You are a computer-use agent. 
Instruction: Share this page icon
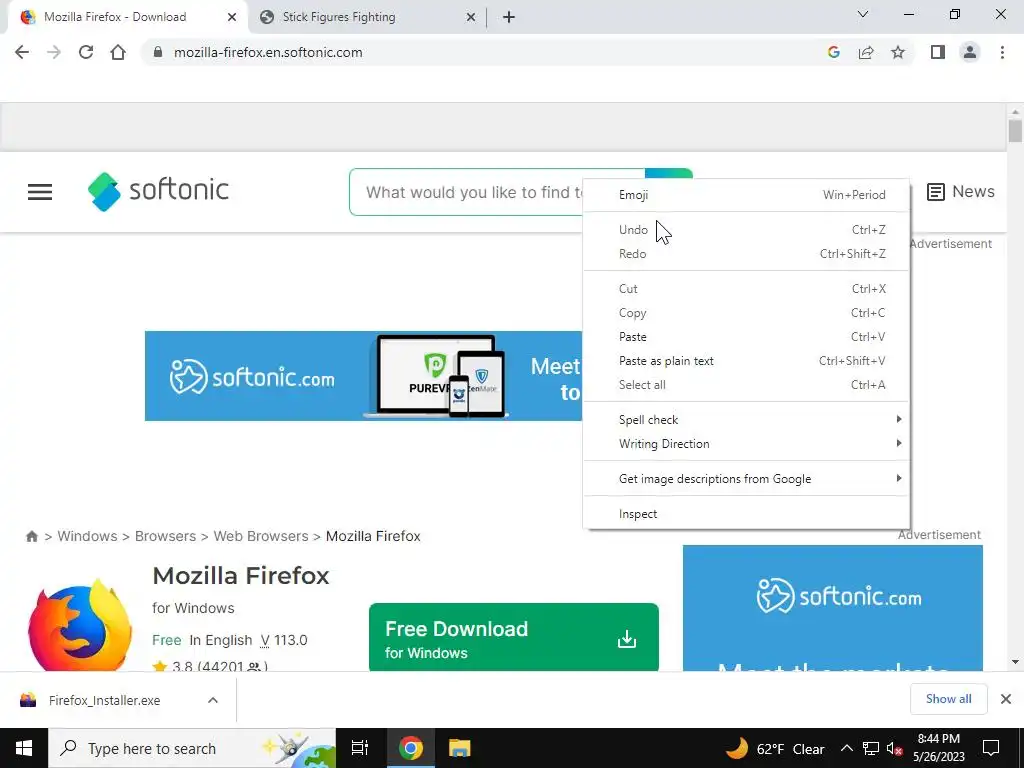pos(866,52)
